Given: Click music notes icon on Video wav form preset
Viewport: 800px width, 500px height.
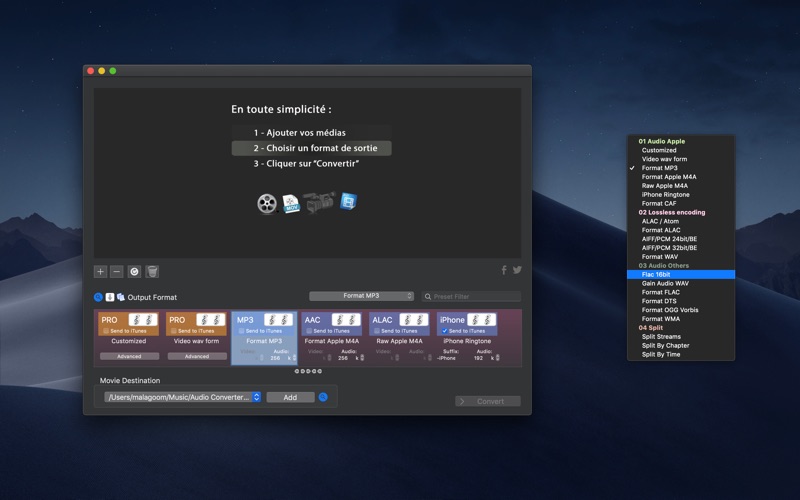Looking at the screenshot, I should click(x=211, y=320).
